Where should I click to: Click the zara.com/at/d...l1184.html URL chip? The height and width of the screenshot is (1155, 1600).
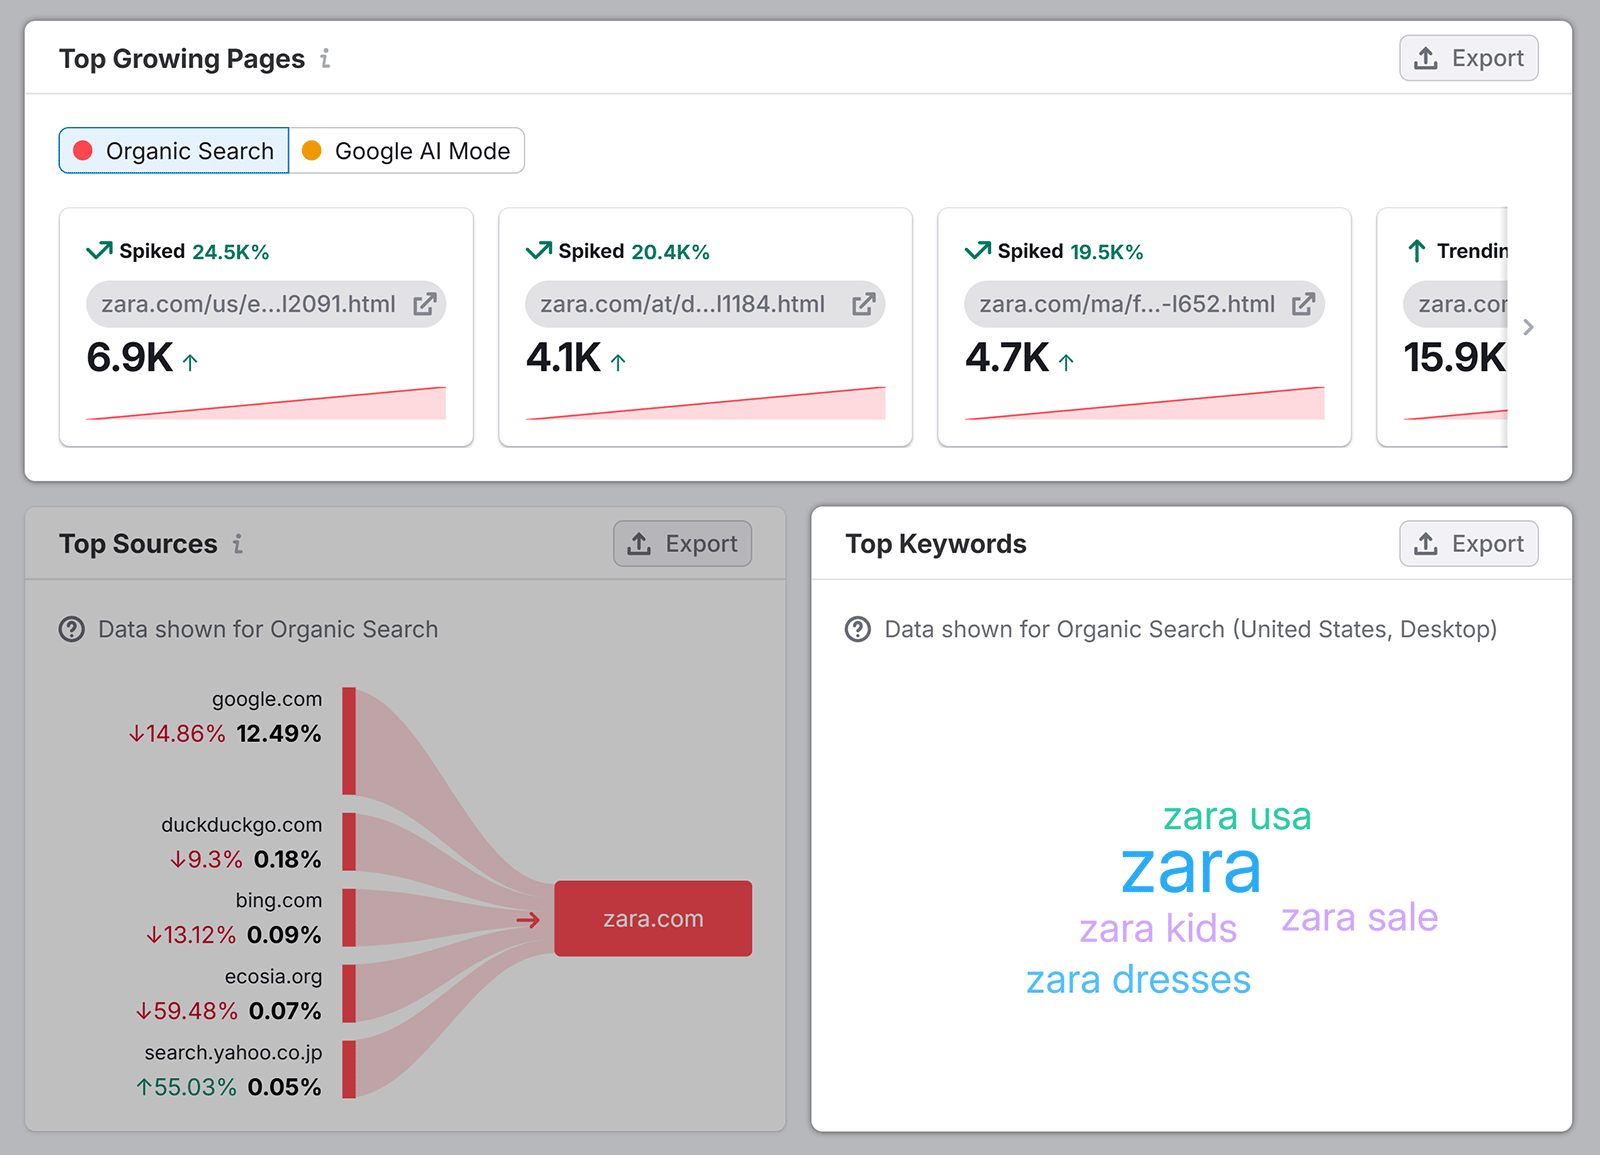(x=705, y=304)
